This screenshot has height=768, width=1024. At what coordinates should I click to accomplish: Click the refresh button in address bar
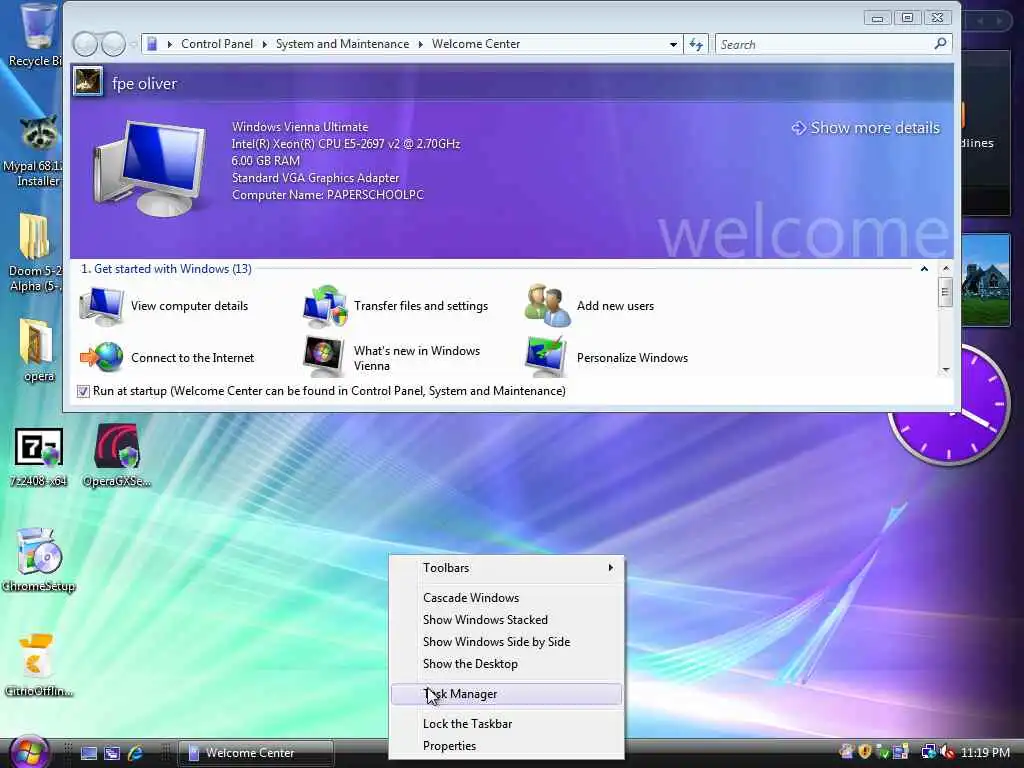[x=696, y=44]
